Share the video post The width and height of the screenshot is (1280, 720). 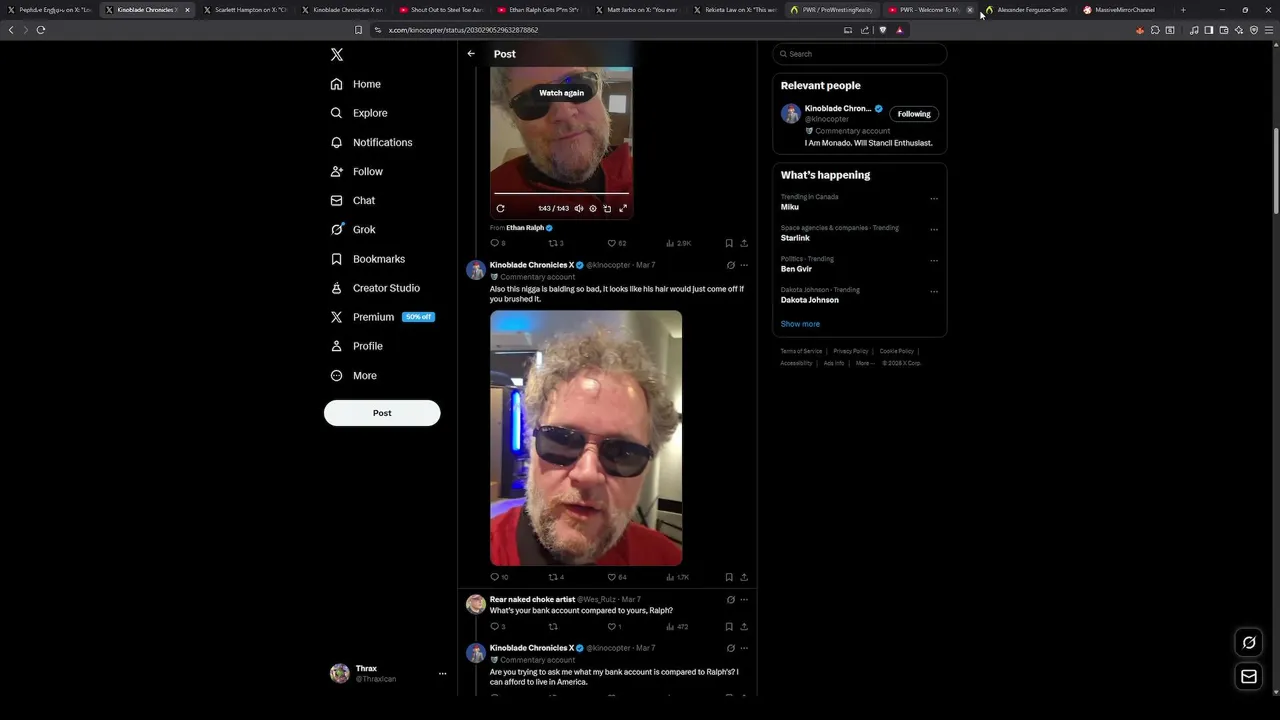pos(744,243)
